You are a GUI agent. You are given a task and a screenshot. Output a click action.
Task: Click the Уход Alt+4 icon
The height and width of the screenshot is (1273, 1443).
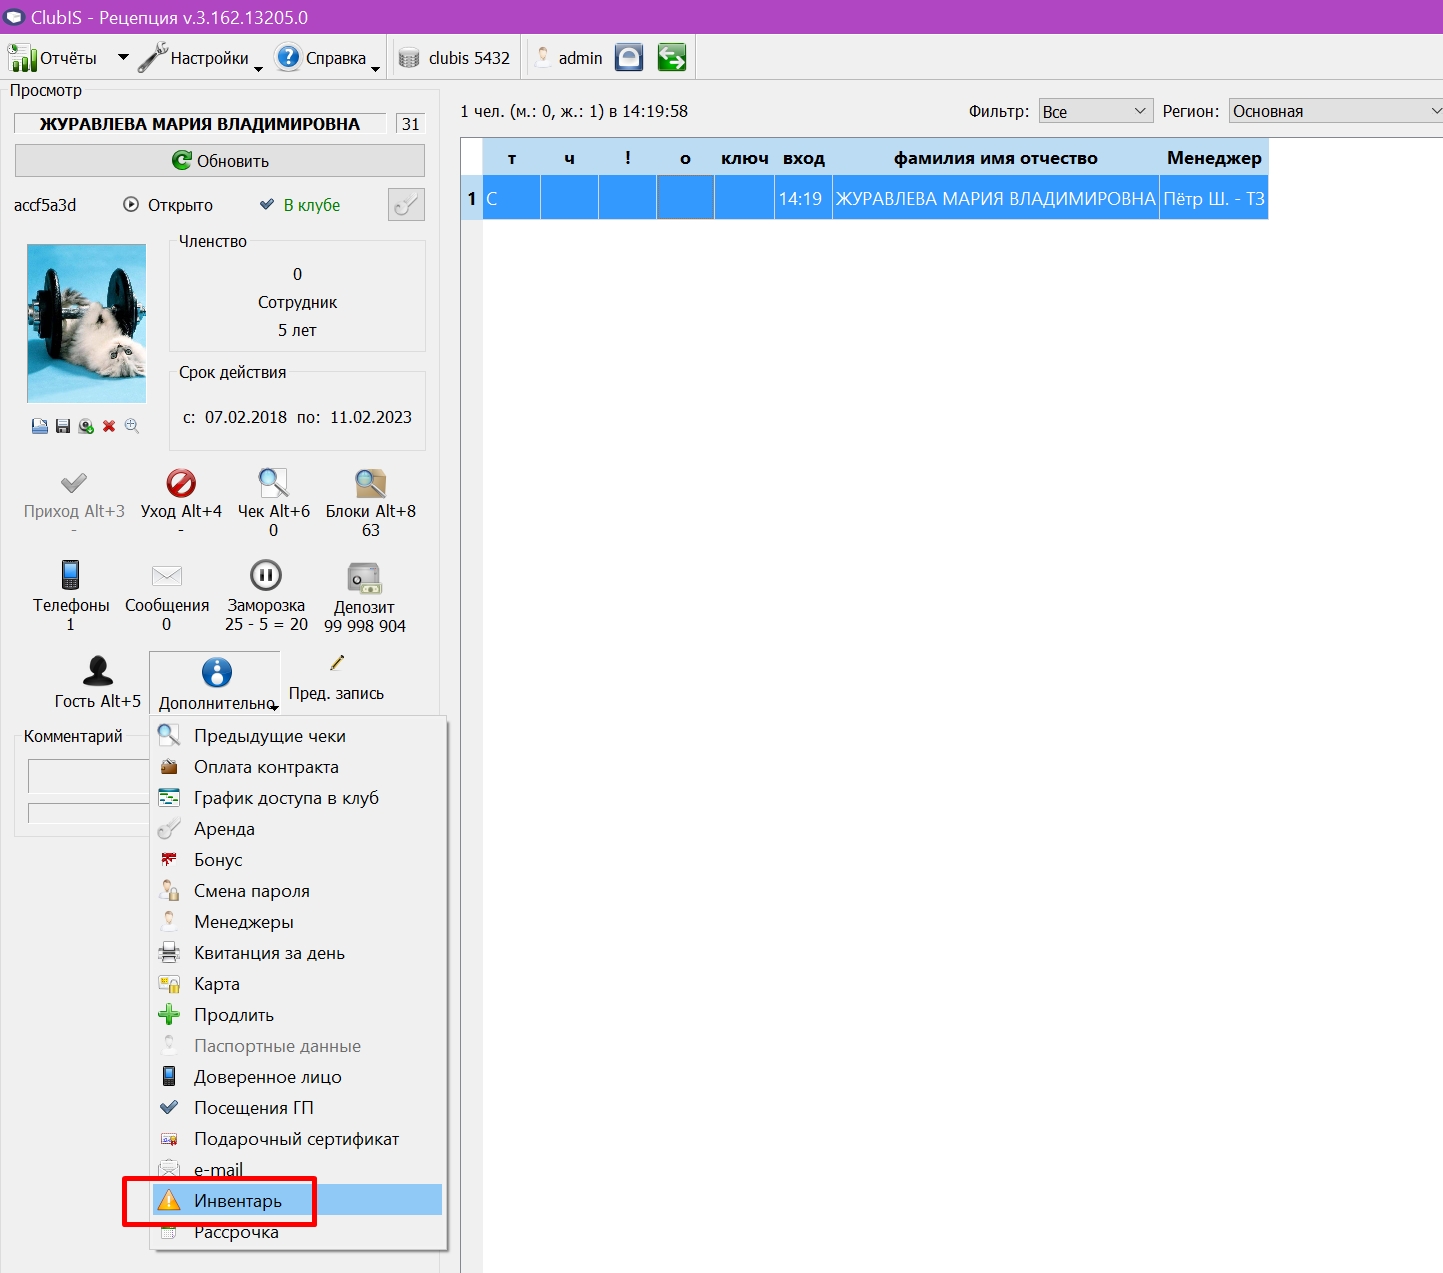[x=181, y=484]
